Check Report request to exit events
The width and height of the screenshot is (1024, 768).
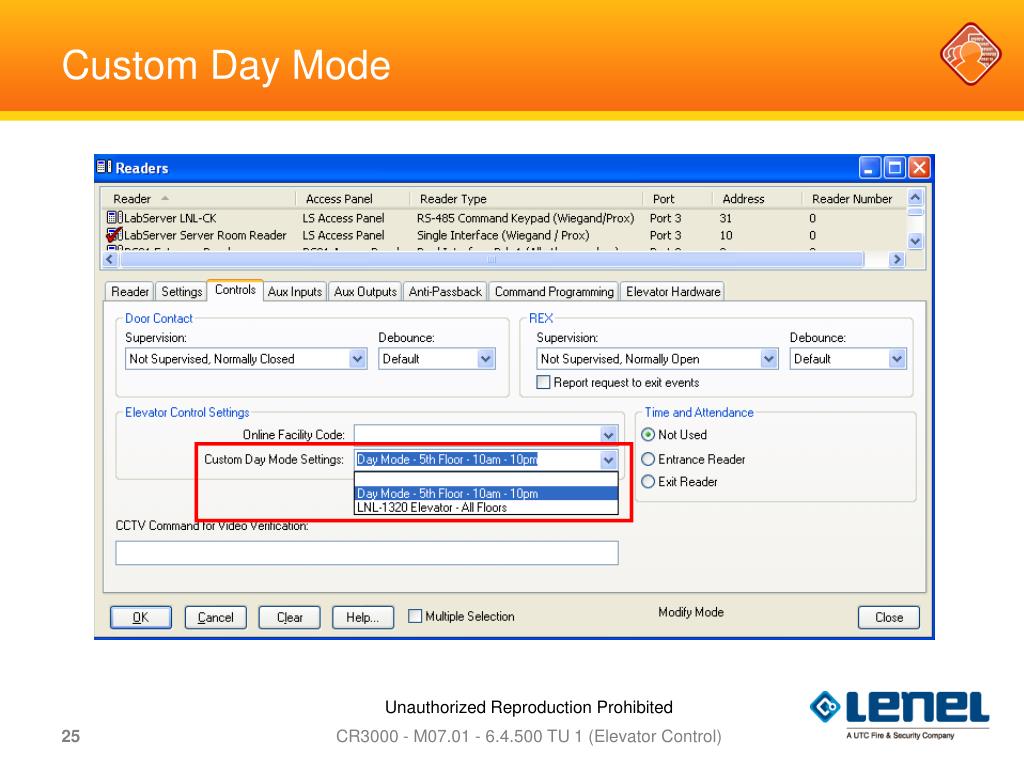543,382
